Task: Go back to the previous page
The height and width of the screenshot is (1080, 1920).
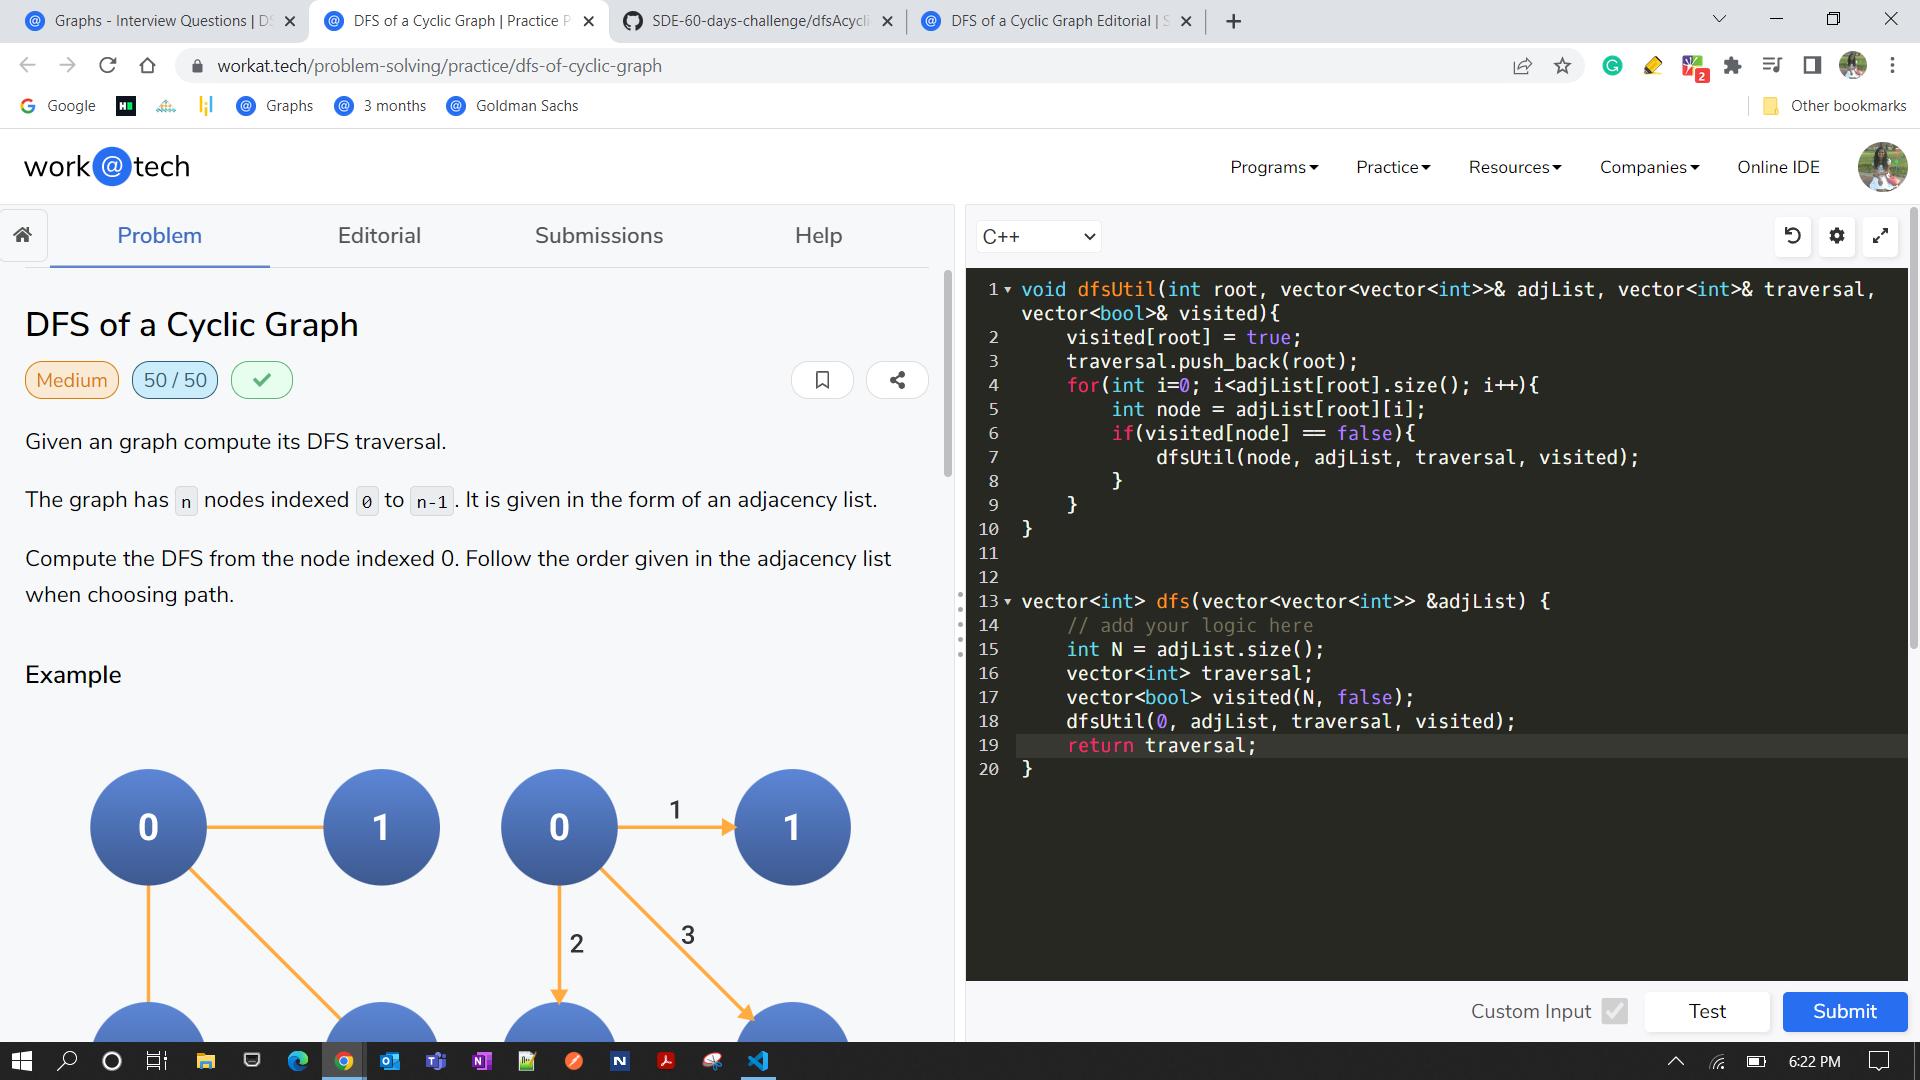Action: tap(27, 66)
